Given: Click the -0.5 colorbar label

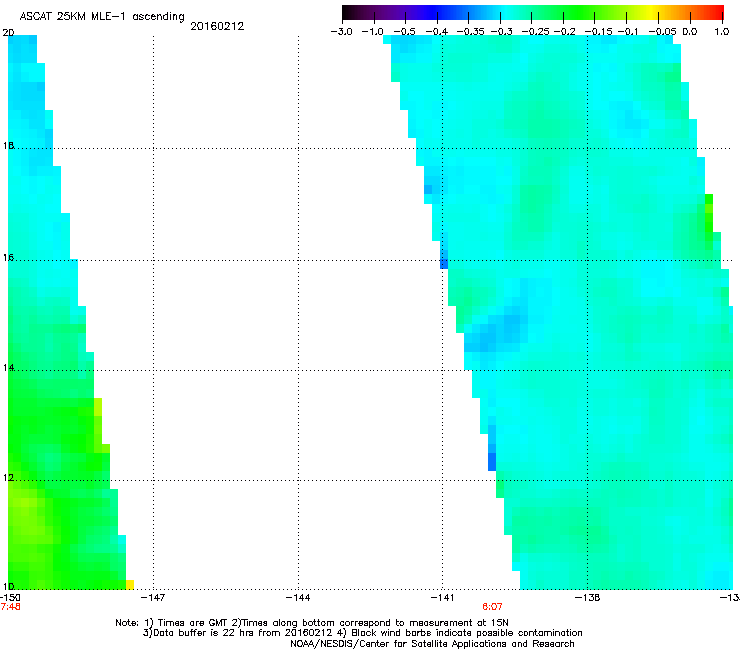Looking at the screenshot, I should point(404,32).
